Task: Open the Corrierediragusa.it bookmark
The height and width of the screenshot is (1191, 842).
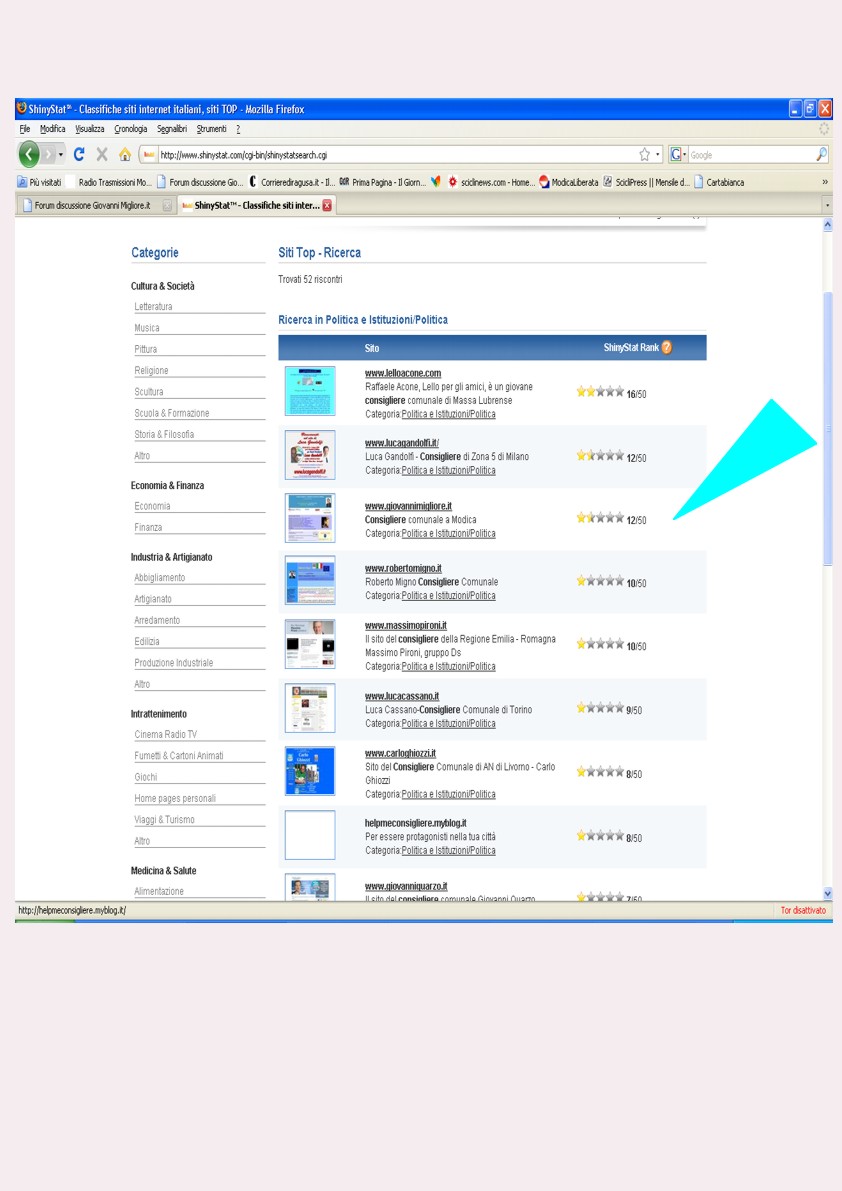Action: click(x=292, y=182)
